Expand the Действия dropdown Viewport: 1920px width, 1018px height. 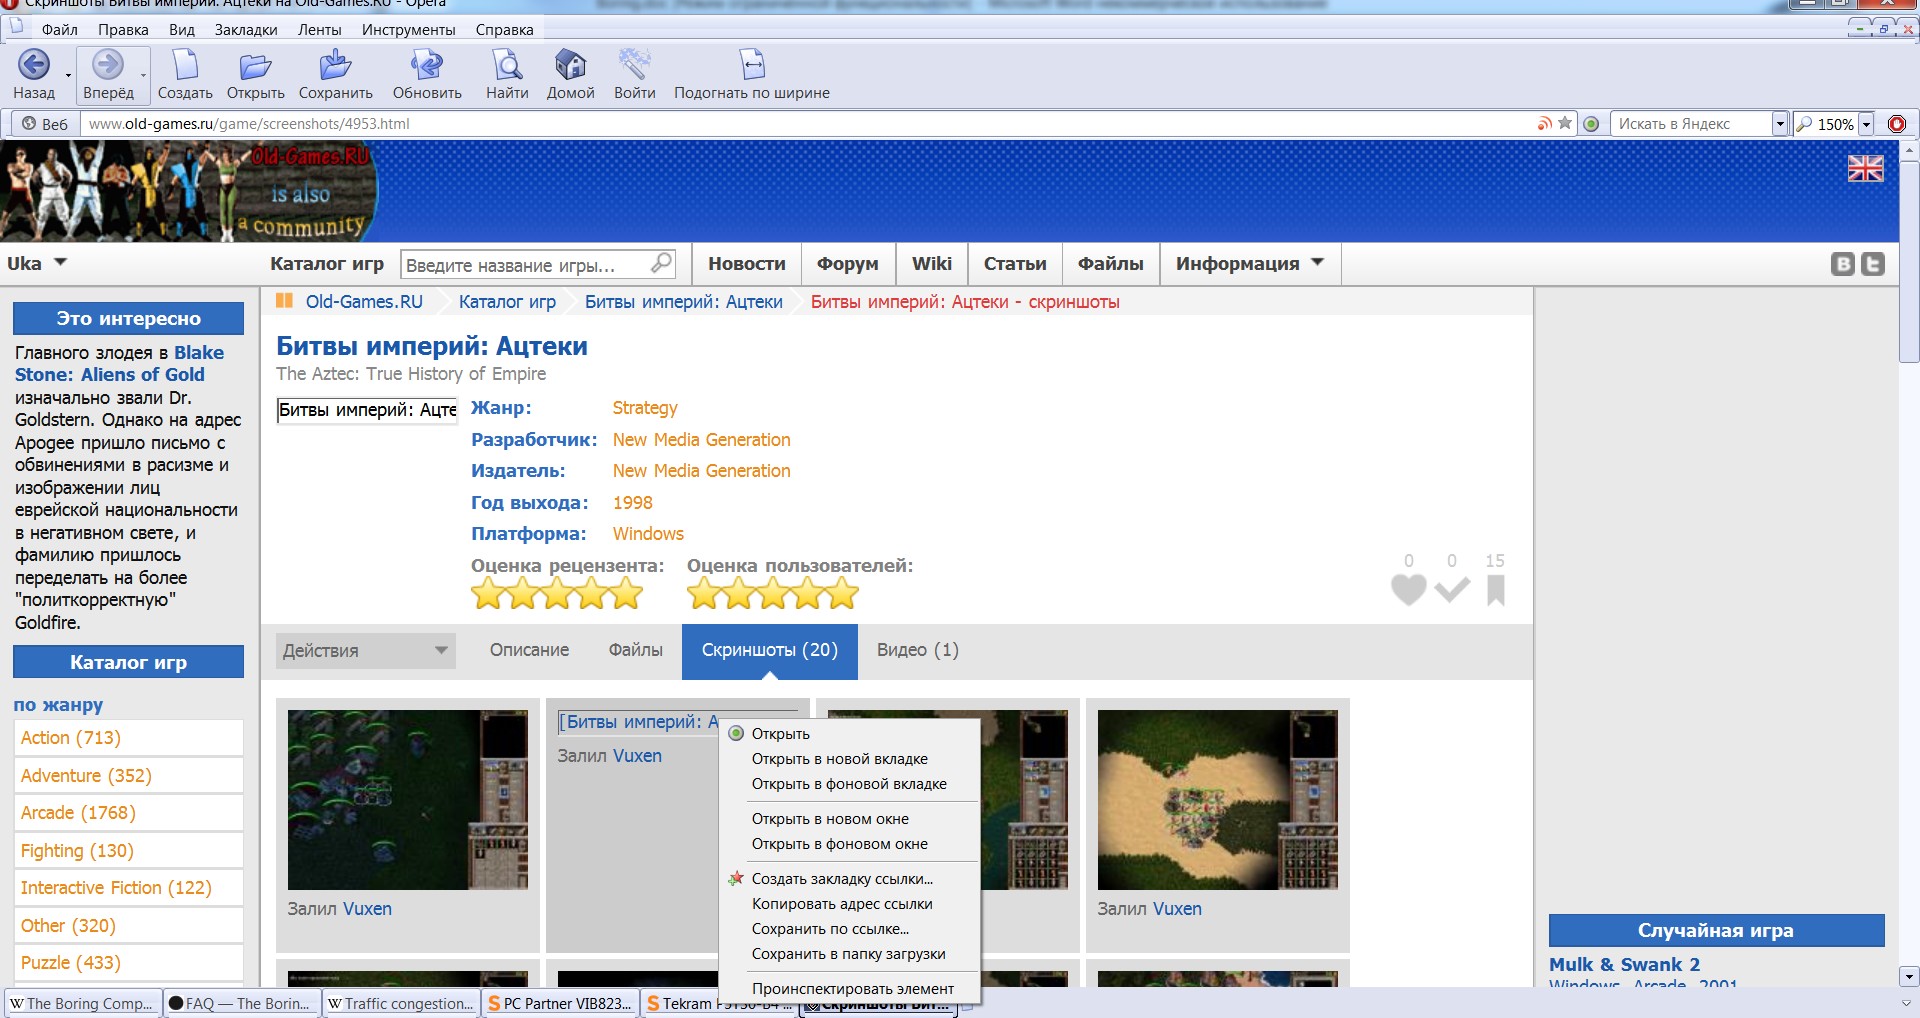[365, 651]
